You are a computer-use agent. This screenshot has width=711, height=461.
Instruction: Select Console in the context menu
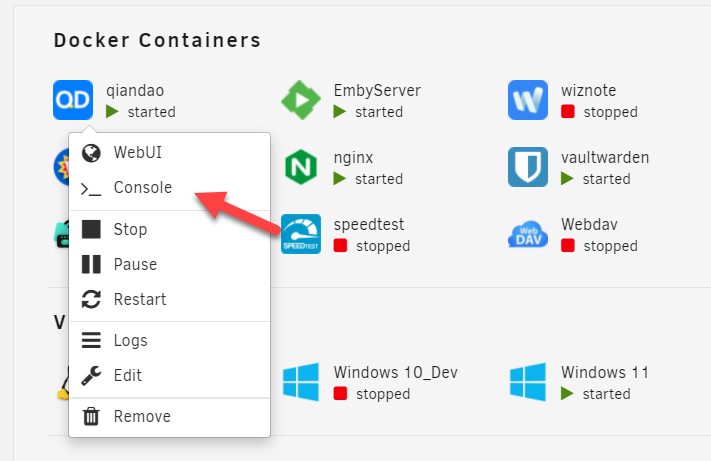pyautogui.click(x=142, y=187)
